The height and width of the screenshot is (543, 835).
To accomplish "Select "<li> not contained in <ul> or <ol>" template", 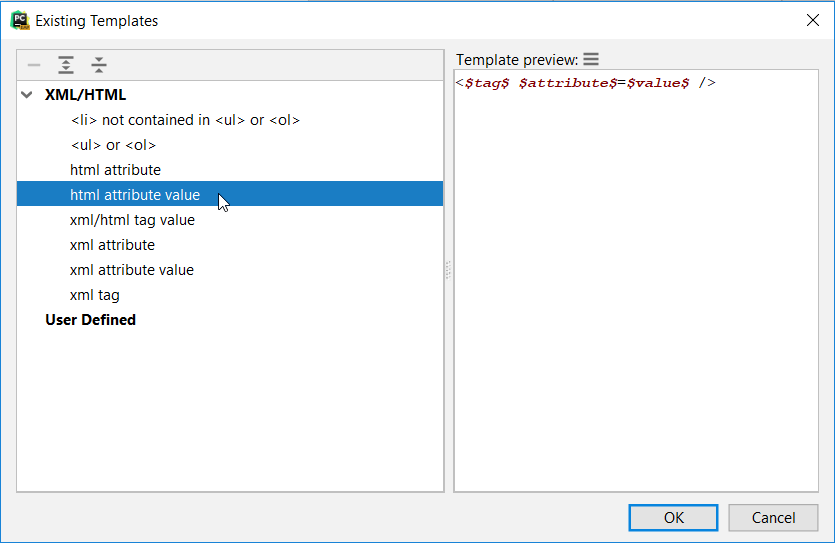I will pyautogui.click(x=185, y=120).
